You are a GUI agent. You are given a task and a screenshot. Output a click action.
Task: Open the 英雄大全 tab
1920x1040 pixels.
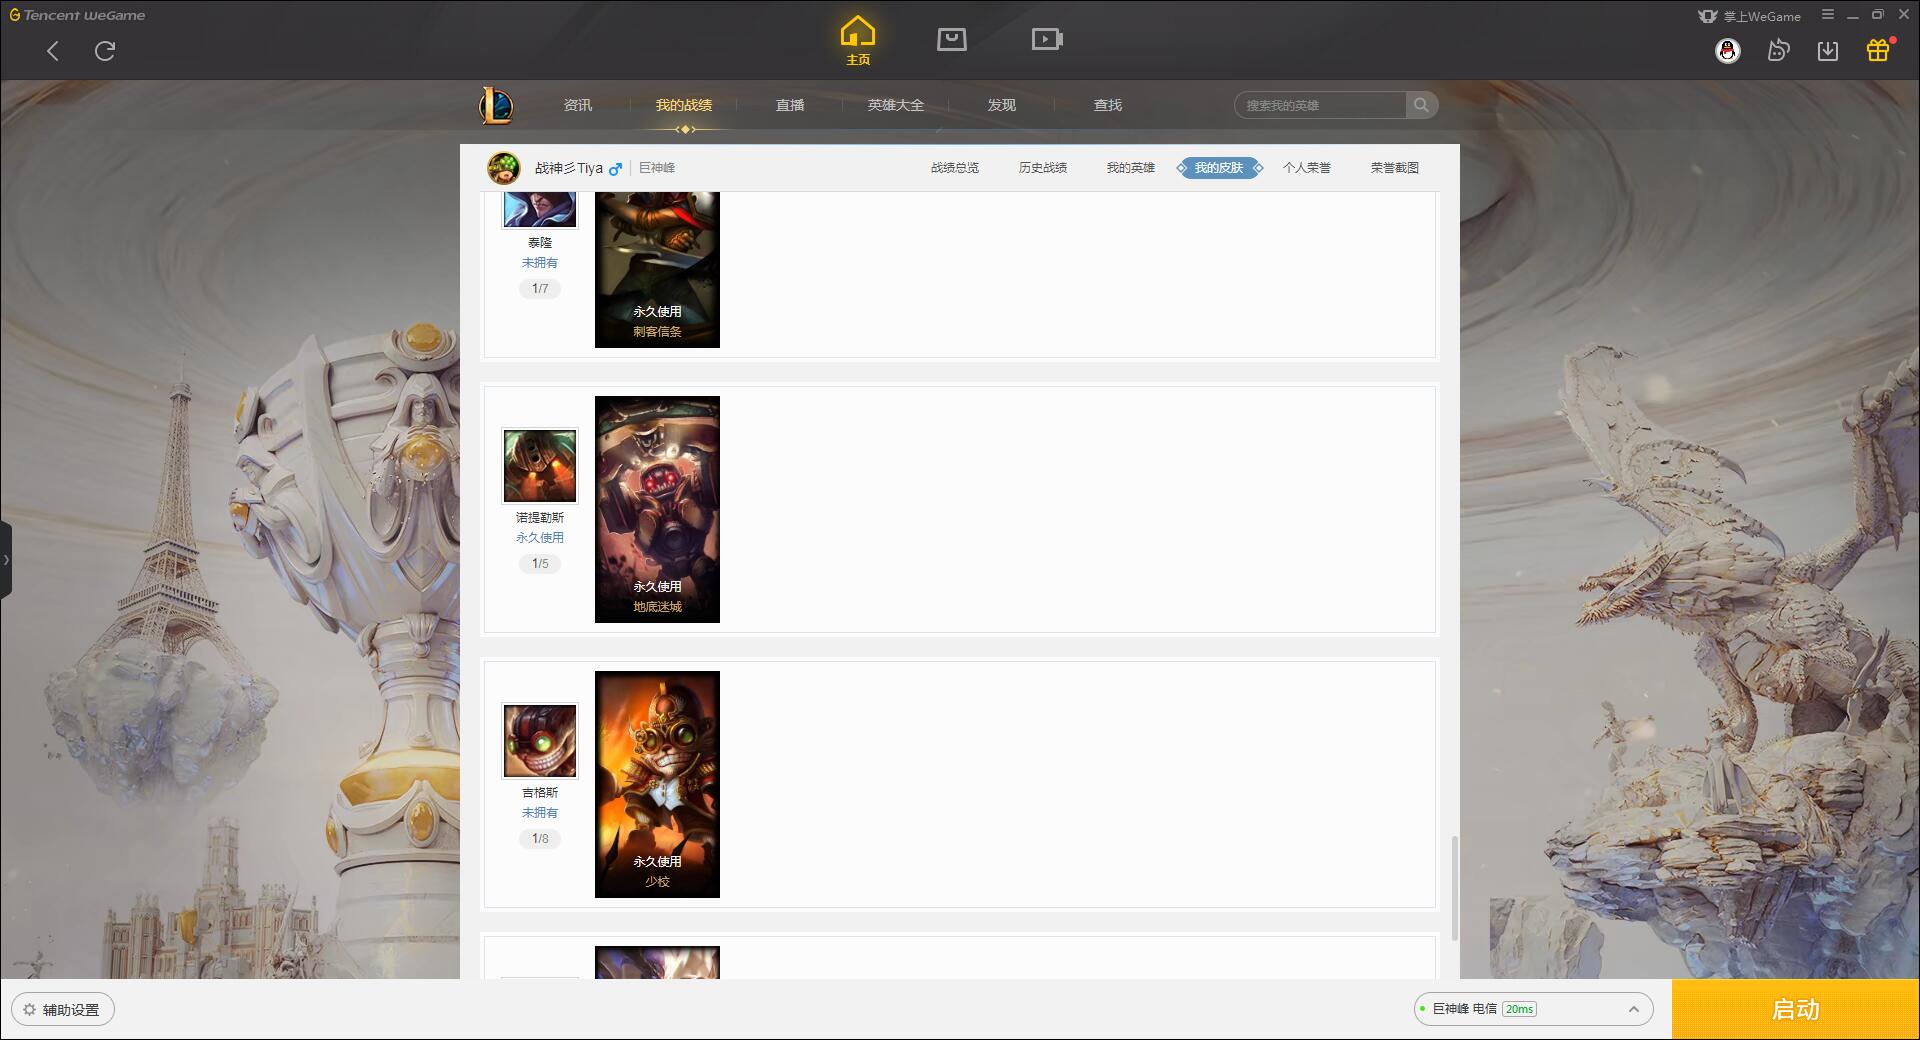pyautogui.click(x=896, y=105)
